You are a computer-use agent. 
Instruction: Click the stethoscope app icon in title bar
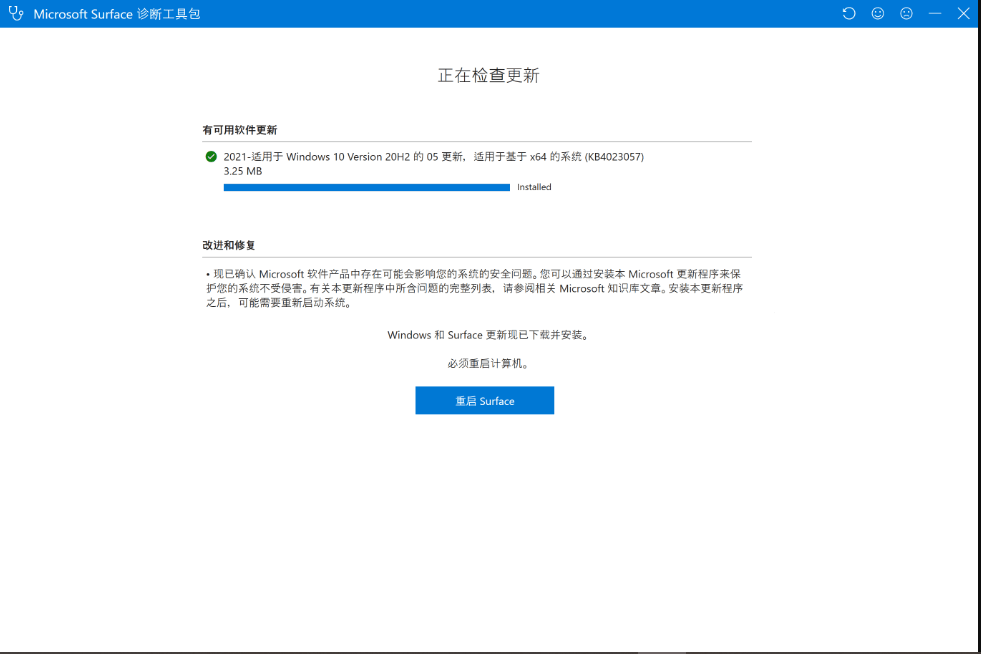(16, 13)
